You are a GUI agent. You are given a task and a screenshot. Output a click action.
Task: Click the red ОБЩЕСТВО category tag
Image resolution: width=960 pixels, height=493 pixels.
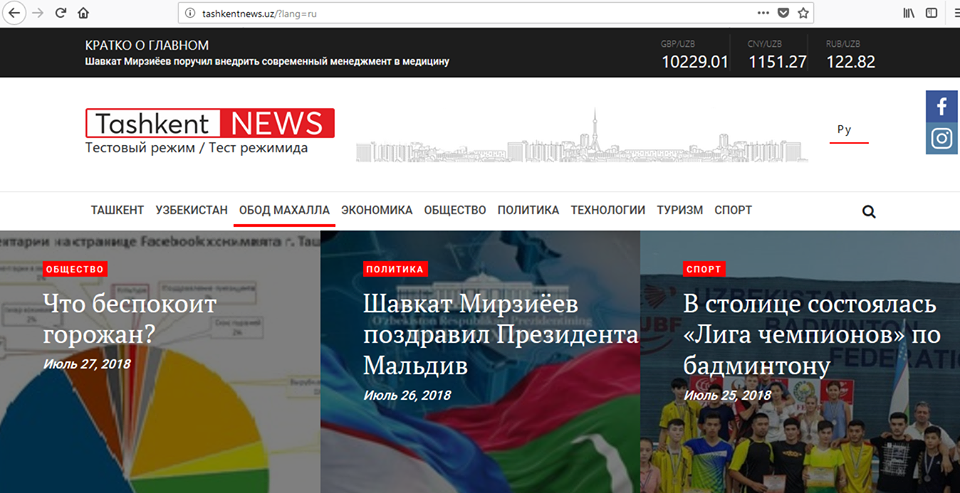[75, 269]
